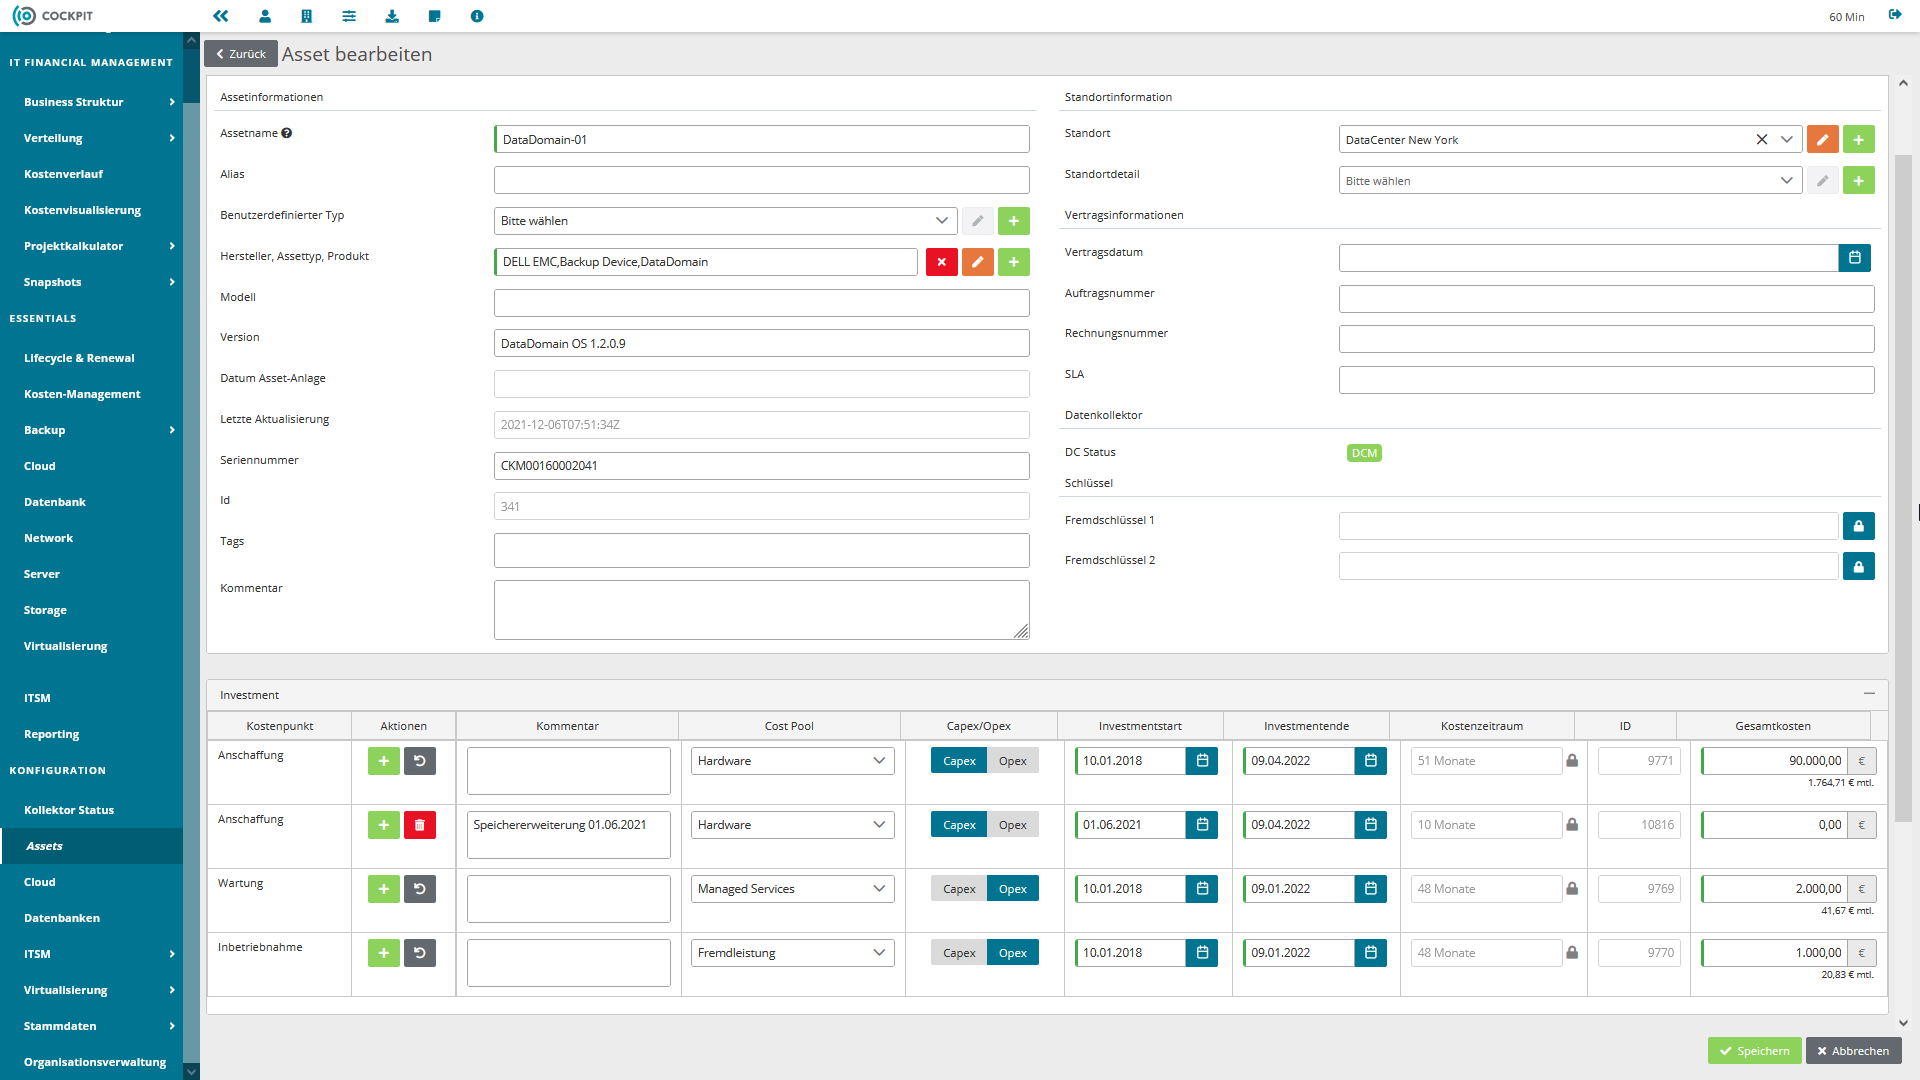Image resolution: width=1920 pixels, height=1080 pixels.
Task: Open Benutzerdefinierter Typ dropdown
Action: pos(726,221)
